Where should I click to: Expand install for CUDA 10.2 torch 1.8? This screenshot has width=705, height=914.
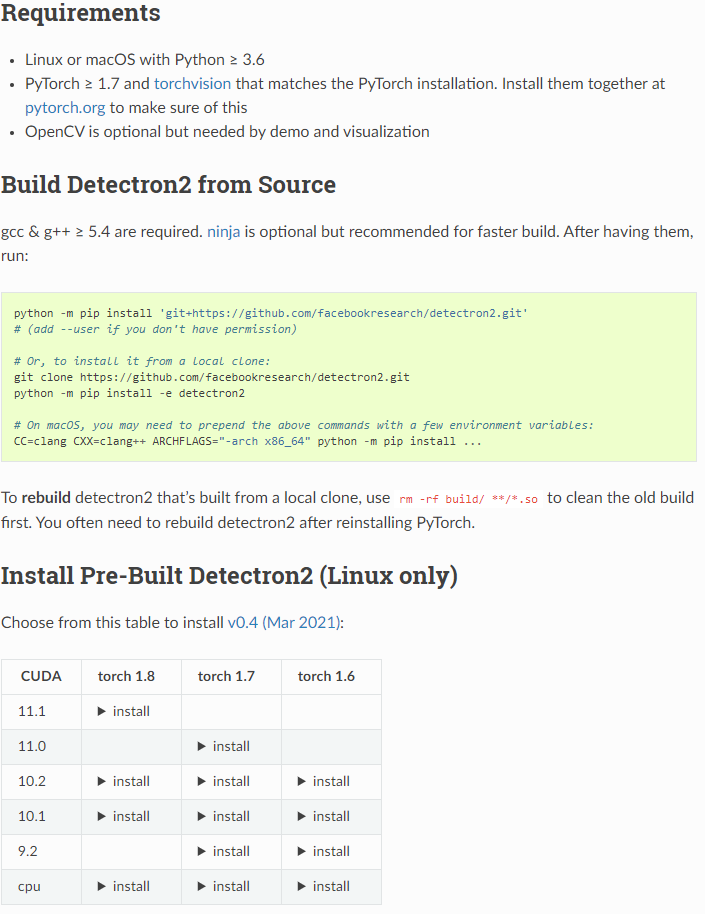(x=123, y=781)
